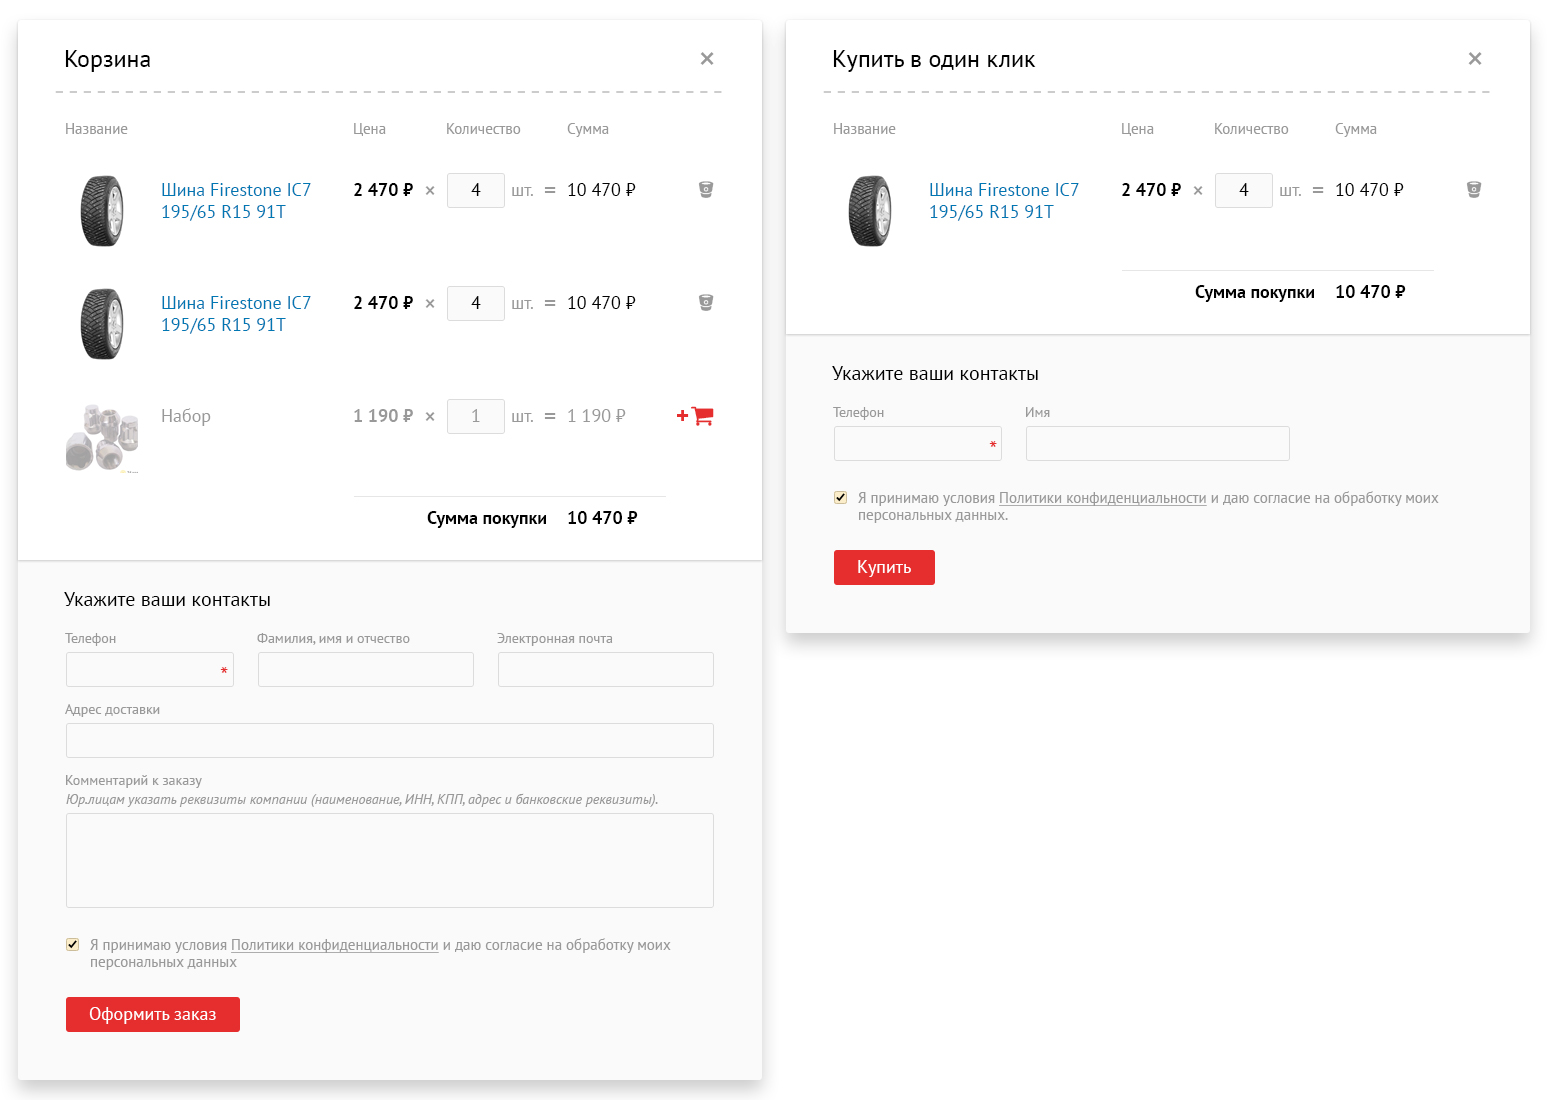Focus the Электронная почта field
The image size is (1550, 1100).
[606, 670]
